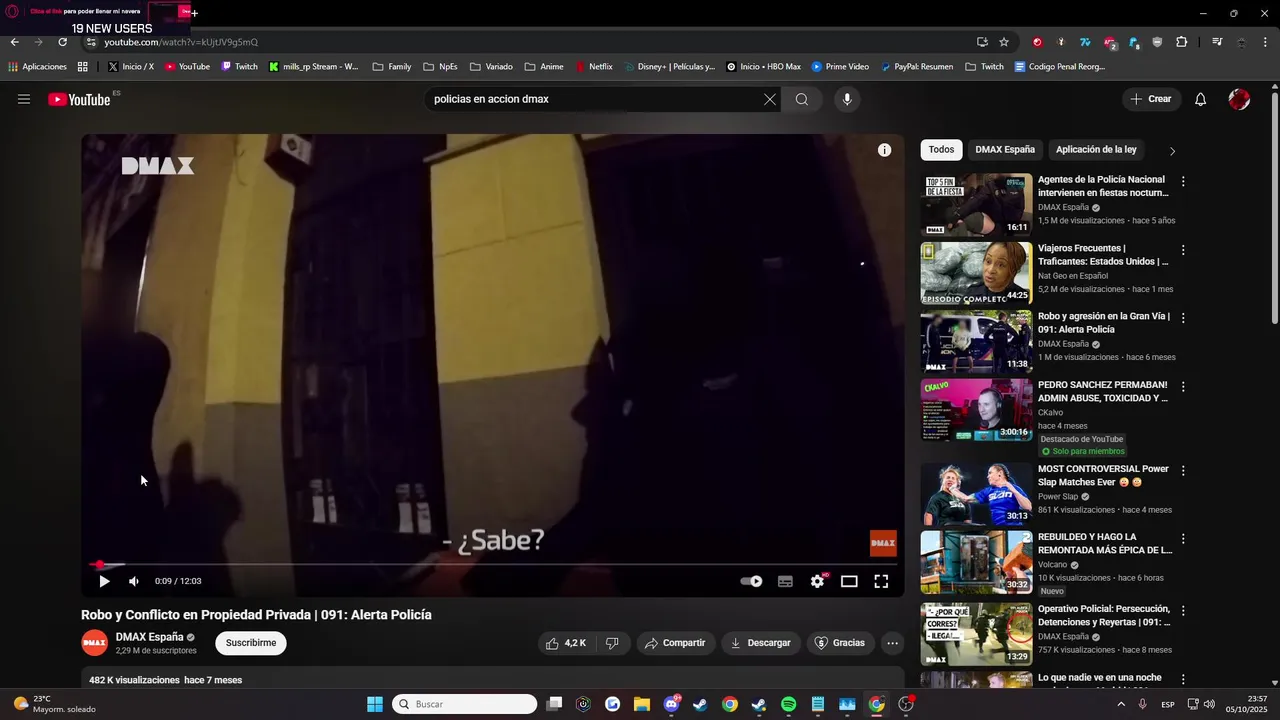1280x720 pixels.
Task: Open DMAX España channel avatar
Action: coord(95,643)
